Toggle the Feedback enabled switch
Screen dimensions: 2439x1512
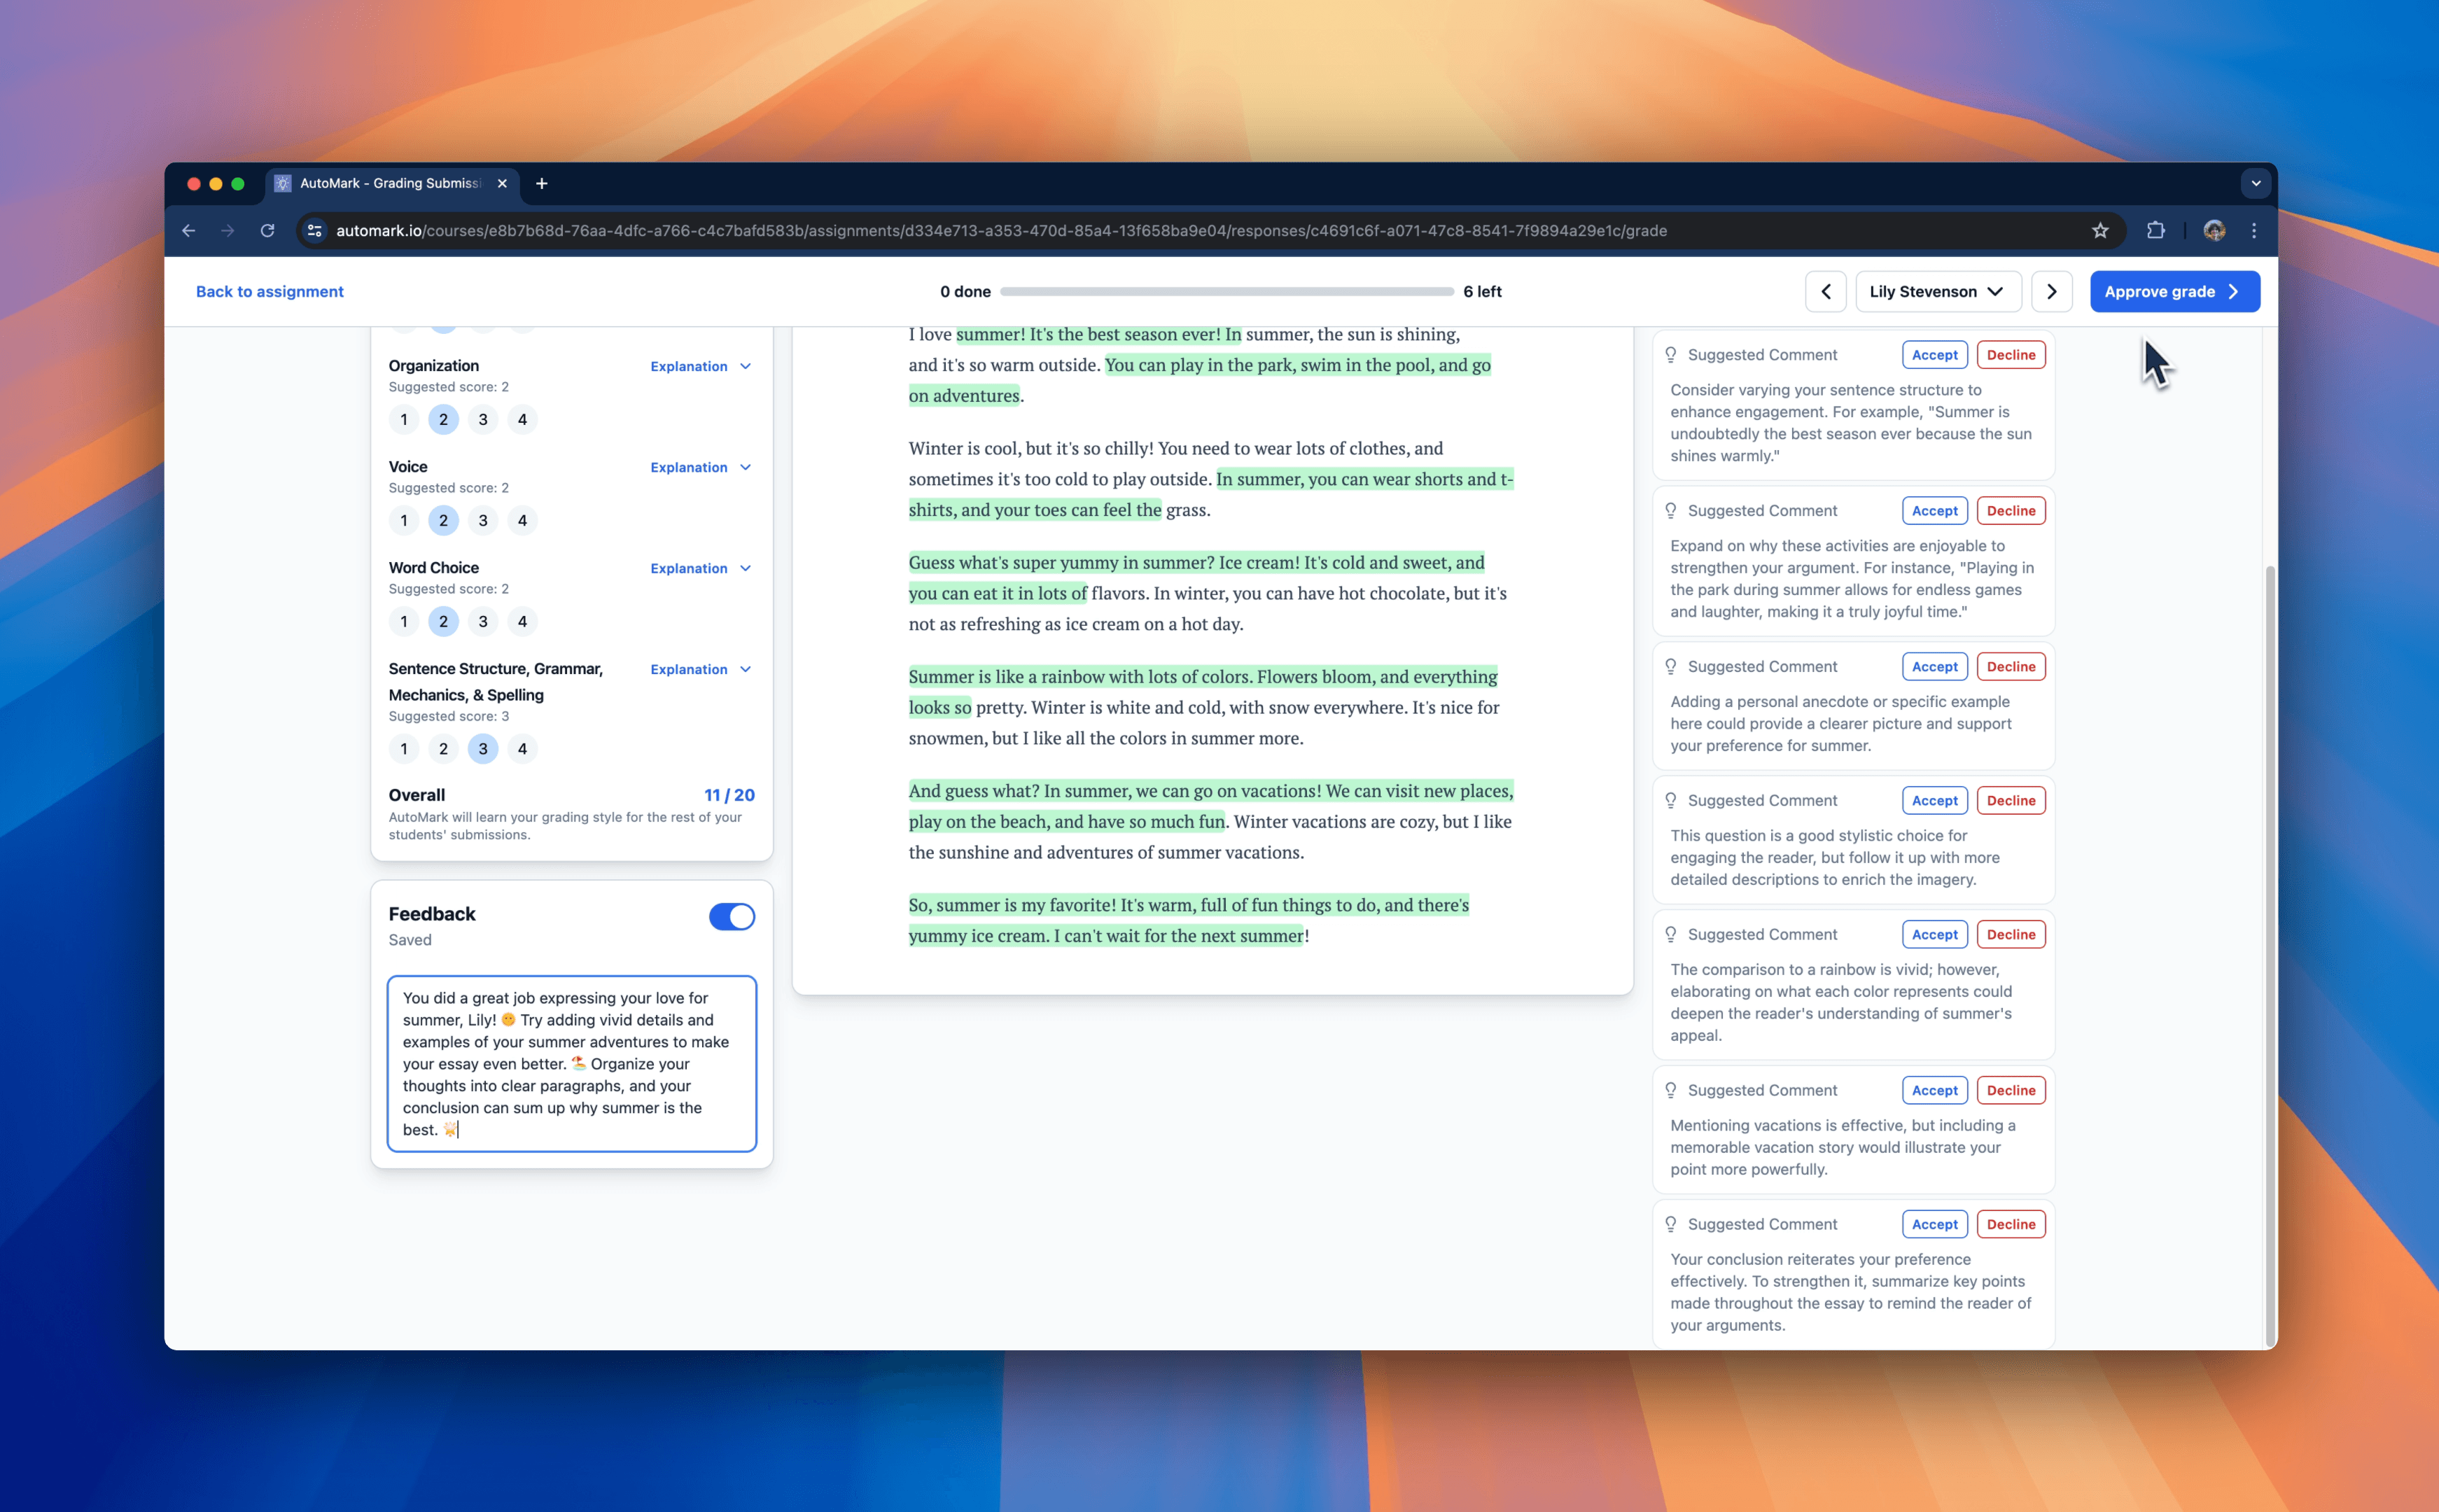pyautogui.click(x=732, y=914)
